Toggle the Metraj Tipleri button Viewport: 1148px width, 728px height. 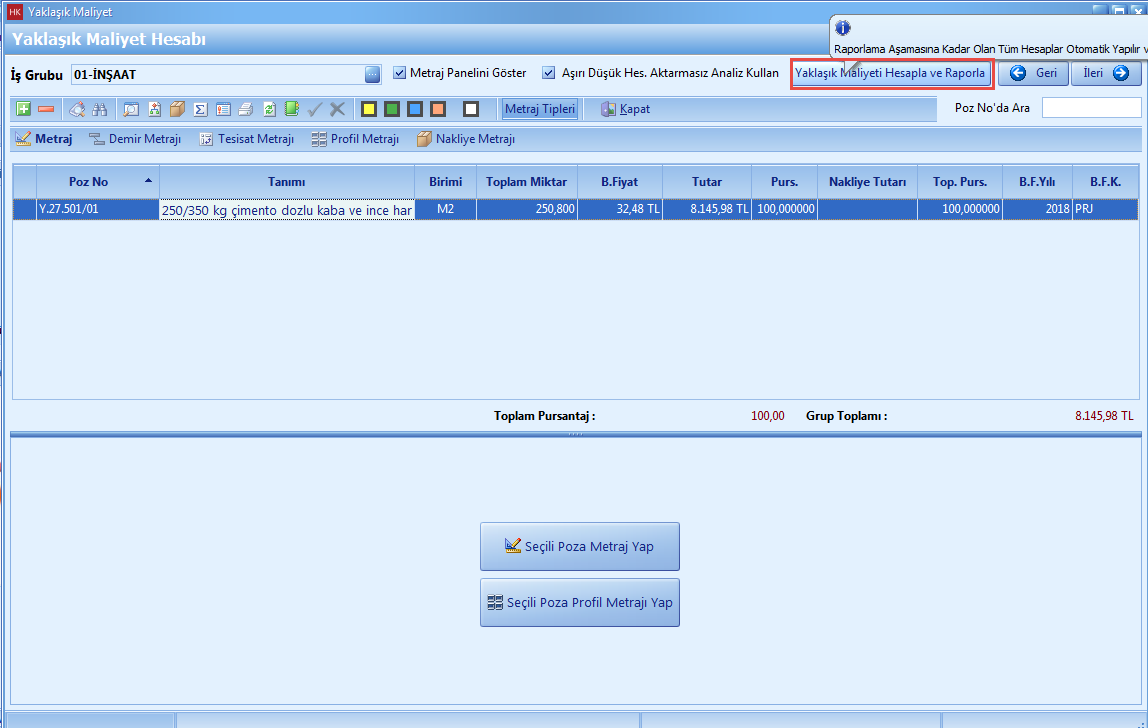click(x=540, y=109)
